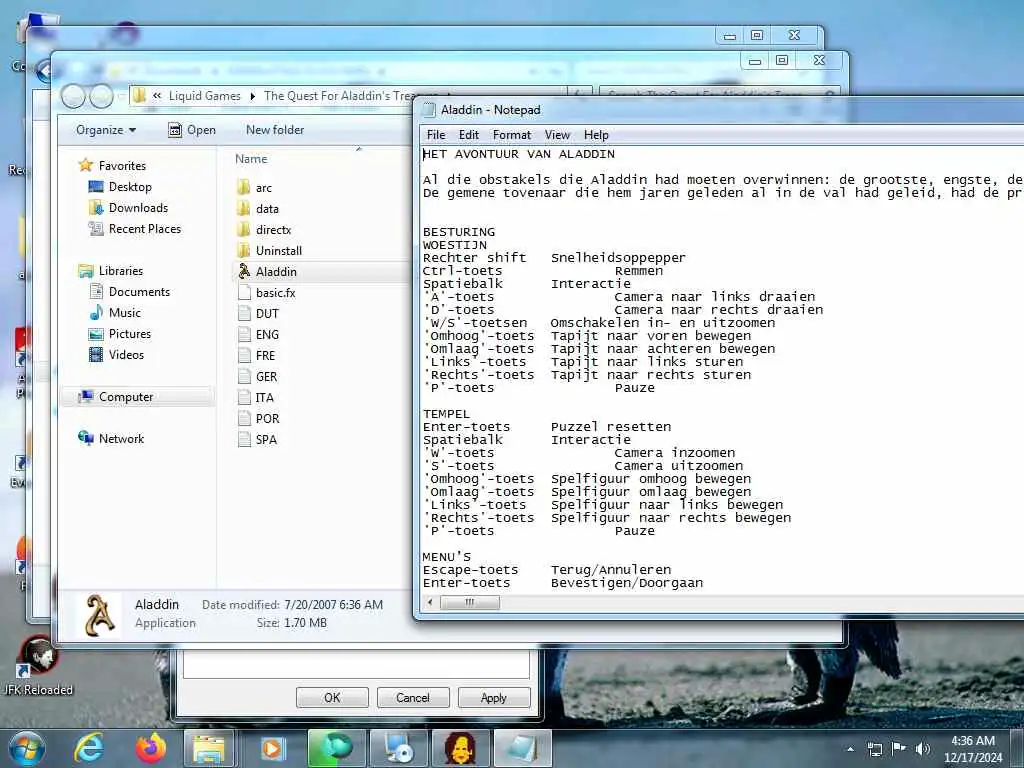Open Notepad Format menu
This screenshot has width=1024, height=768.
[512, 135]
